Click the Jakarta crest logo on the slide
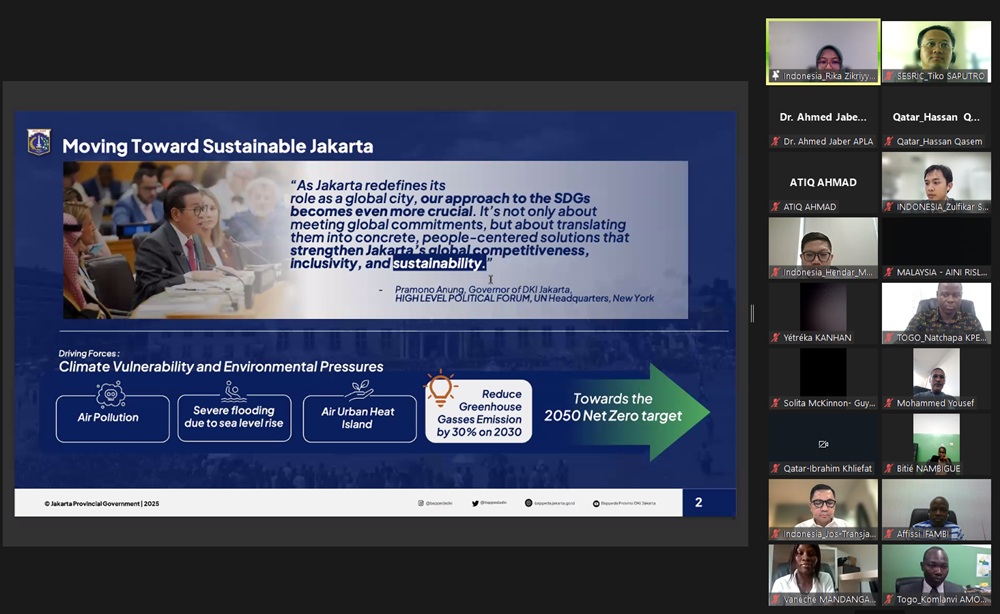 39,142
